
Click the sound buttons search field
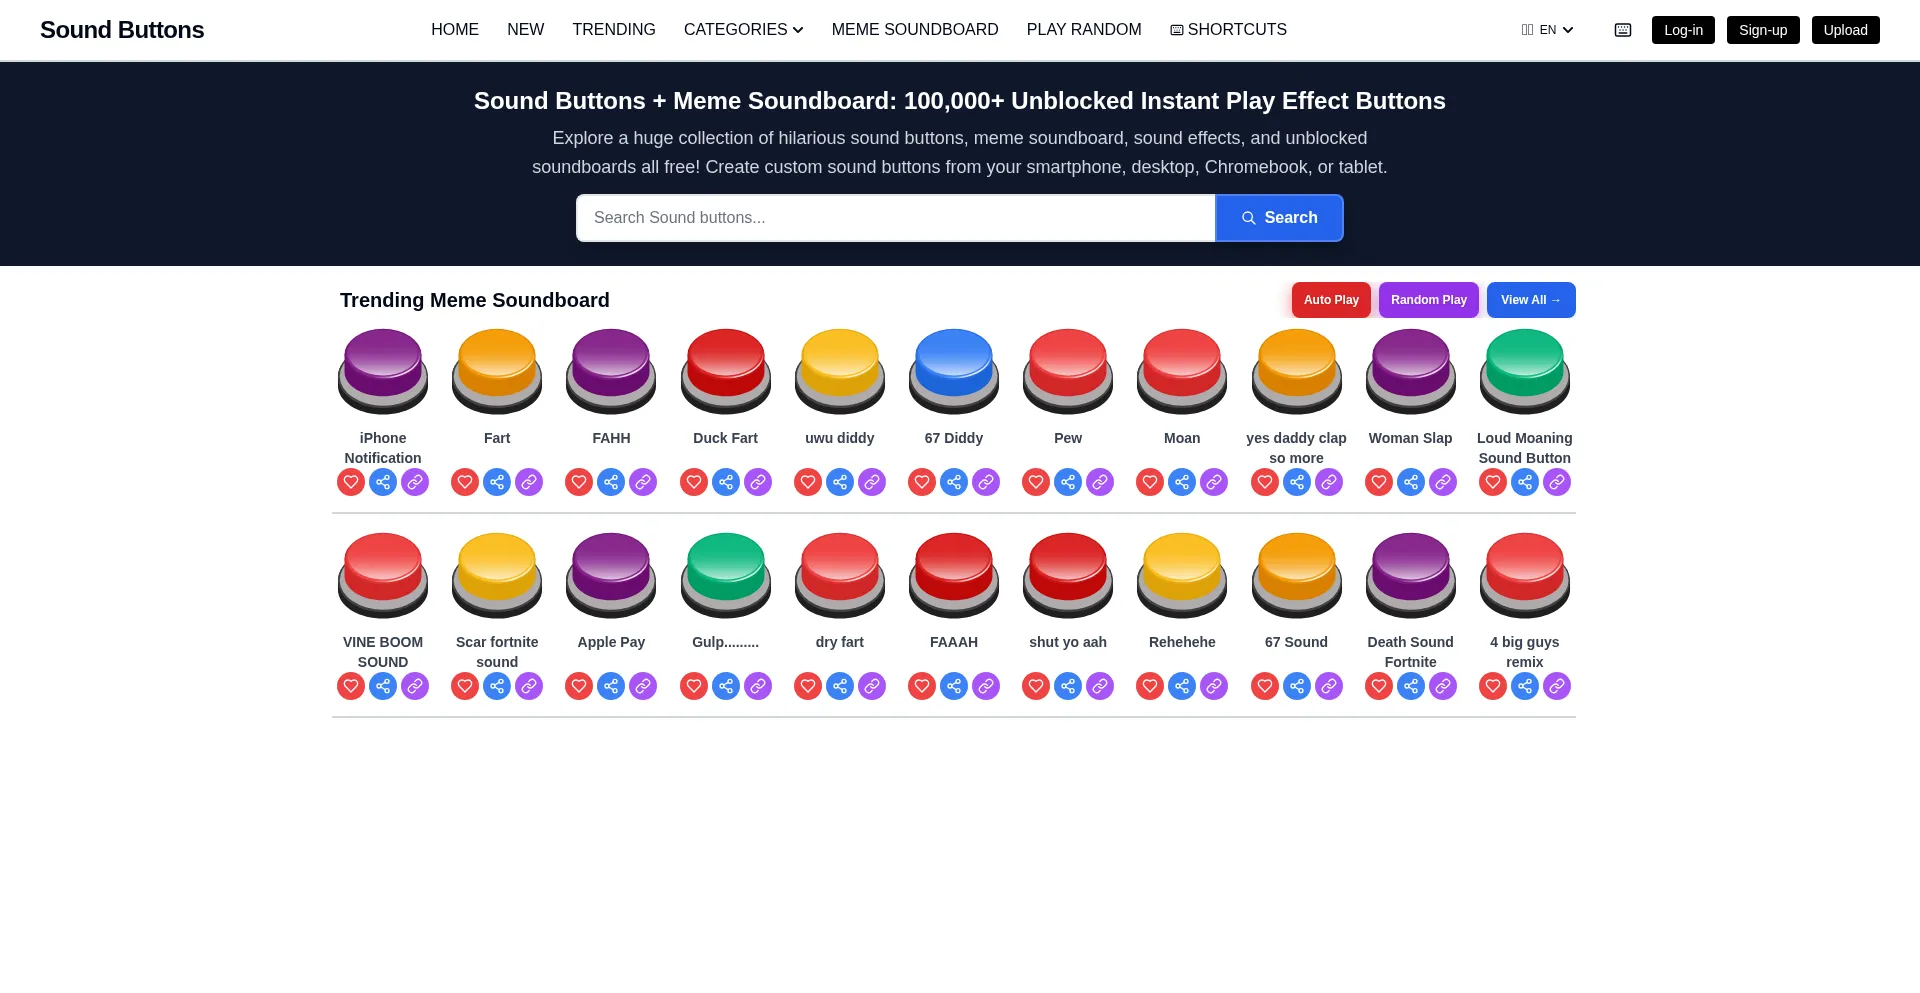tap(895, 218)
